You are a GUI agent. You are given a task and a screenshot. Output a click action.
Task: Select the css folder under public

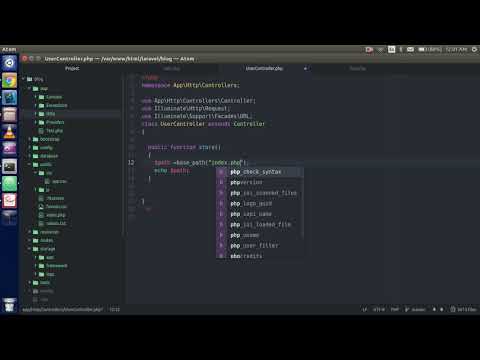[x=49, y=173]
